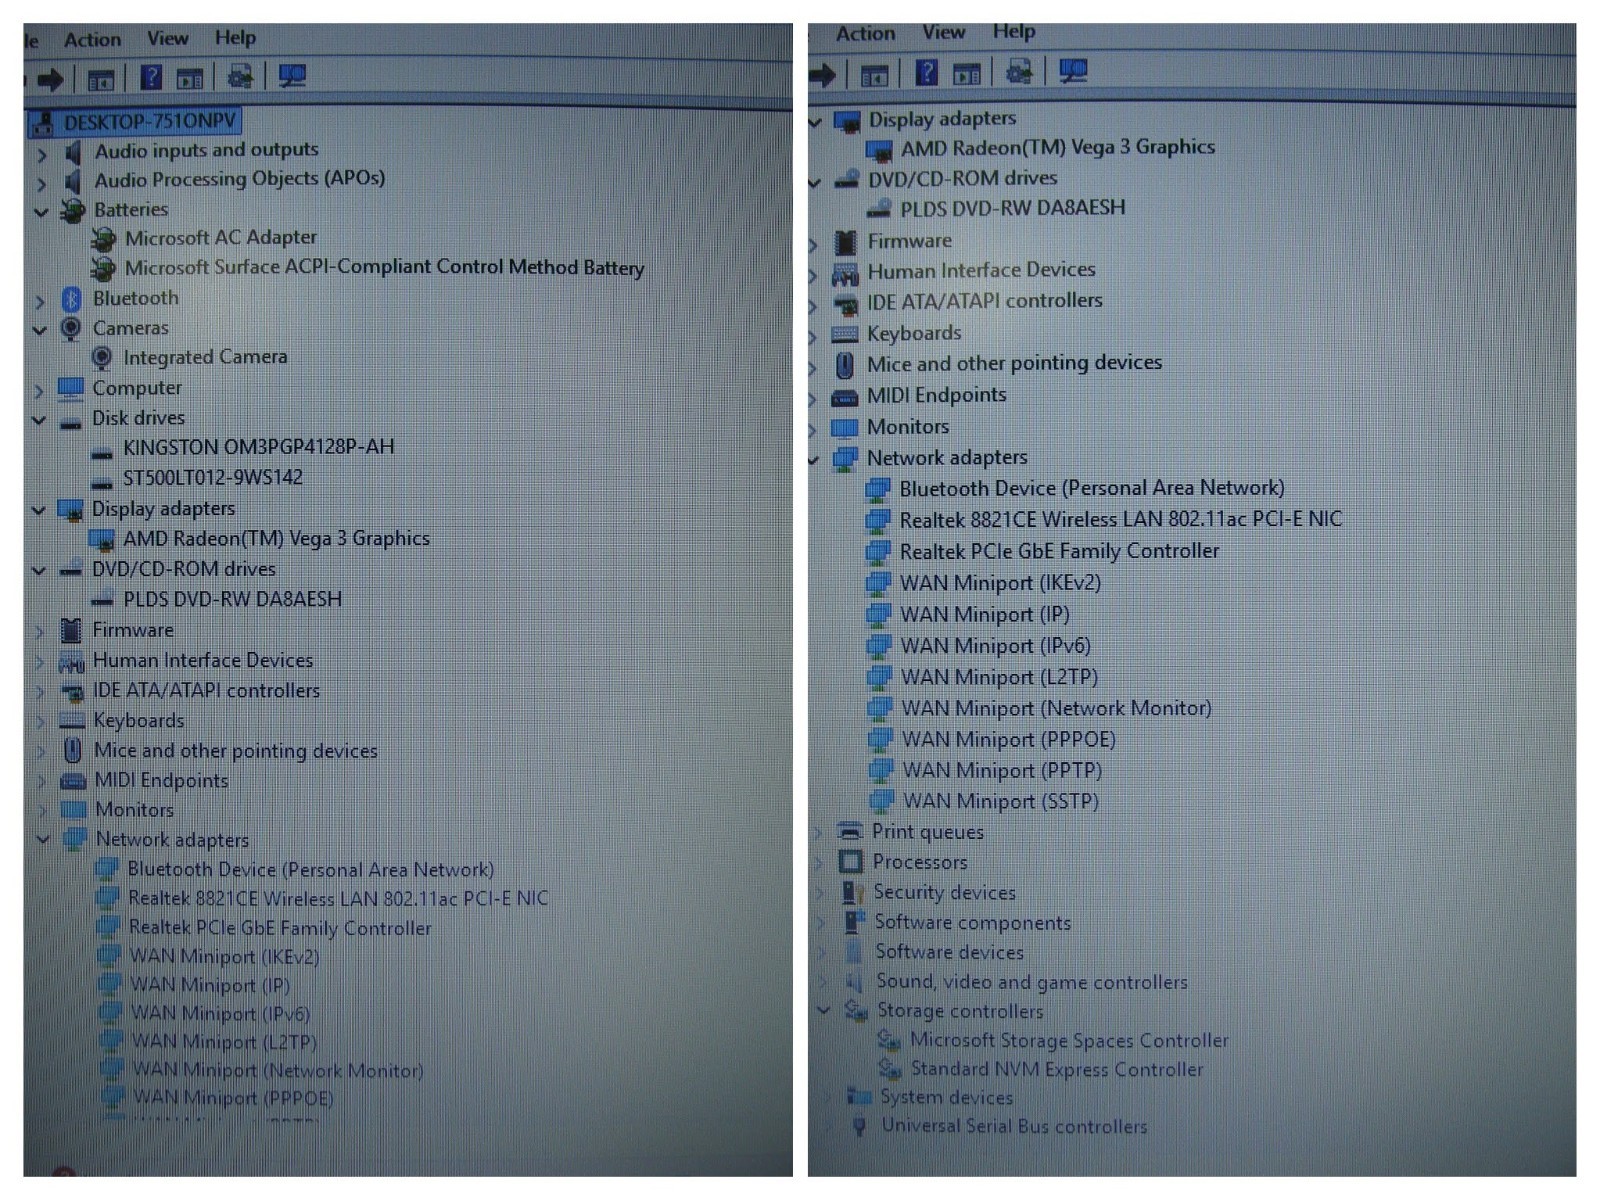Select the ST500LT012-9WS142 disk

coord(212,478)
